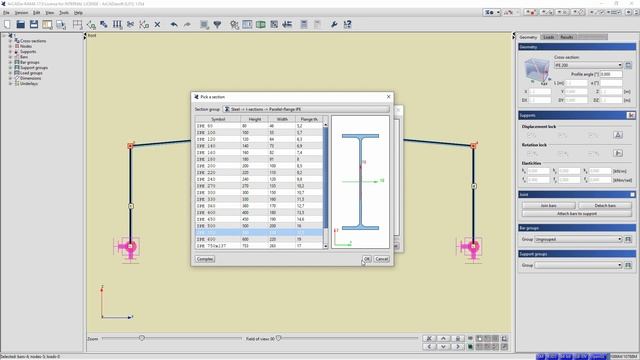The height and width of the screenshot is (360, 640).
Task: Select the IPE 600 row in table
Action: [x=259, y=239]
